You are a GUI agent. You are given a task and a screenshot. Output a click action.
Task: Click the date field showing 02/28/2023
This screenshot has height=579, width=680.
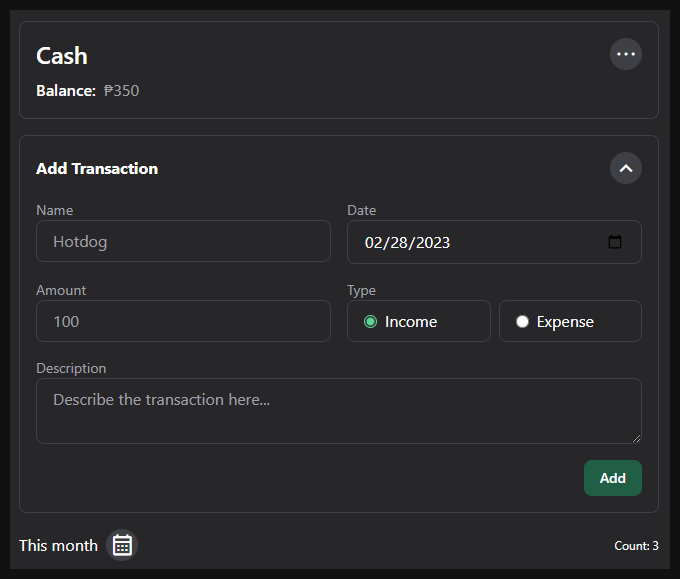[x=494, y=242]
